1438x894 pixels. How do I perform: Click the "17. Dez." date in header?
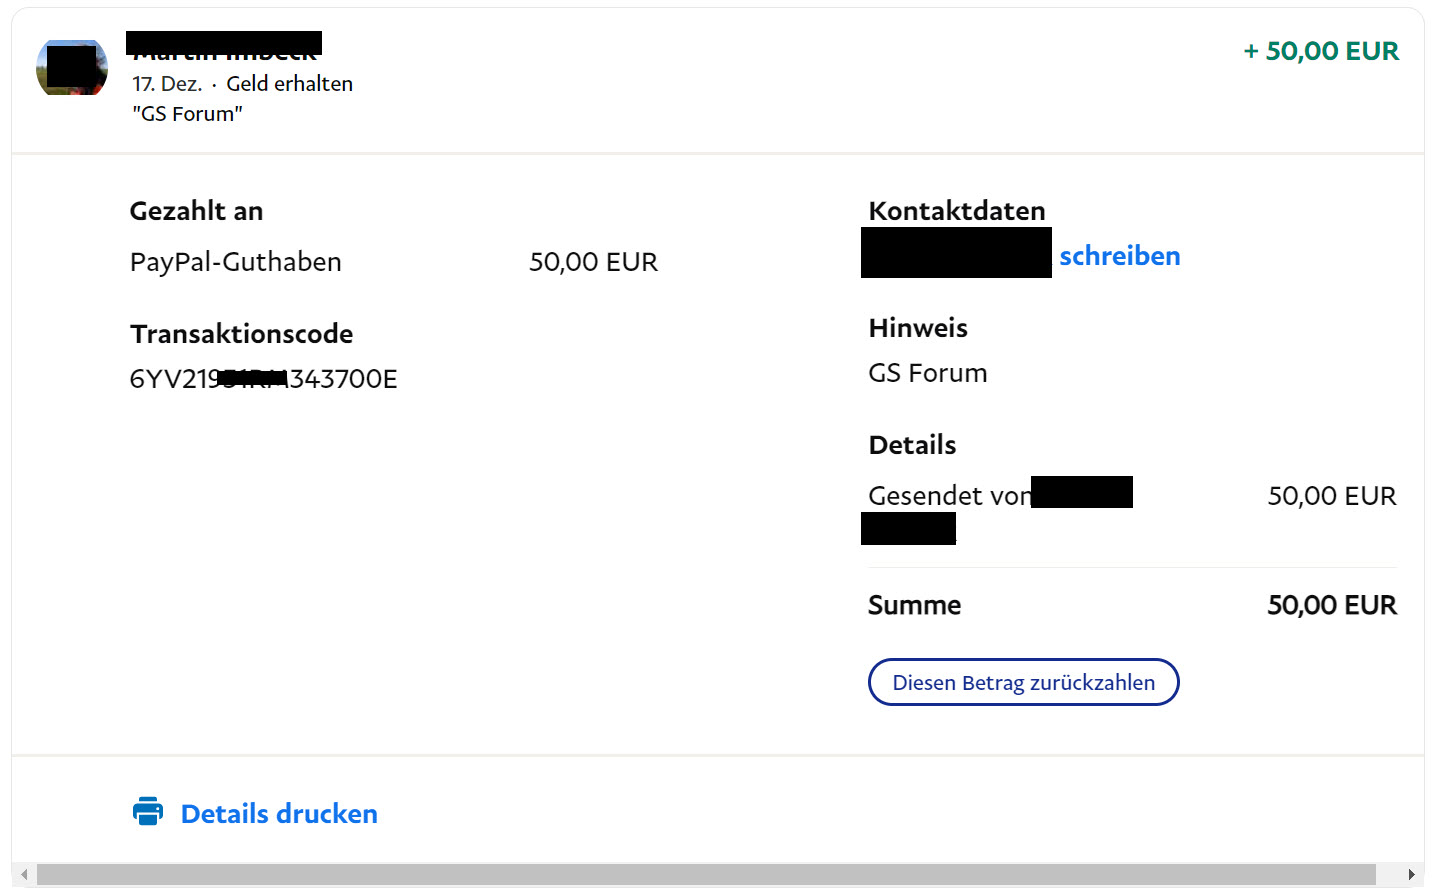click(167, 84)
